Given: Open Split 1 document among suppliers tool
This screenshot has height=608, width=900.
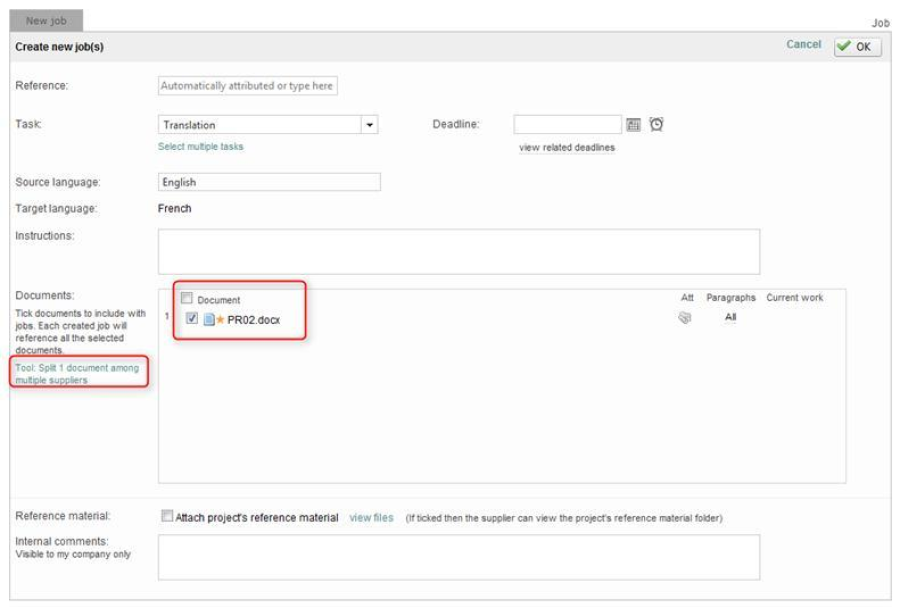Looking at the screenshot, I should [77, 374].
